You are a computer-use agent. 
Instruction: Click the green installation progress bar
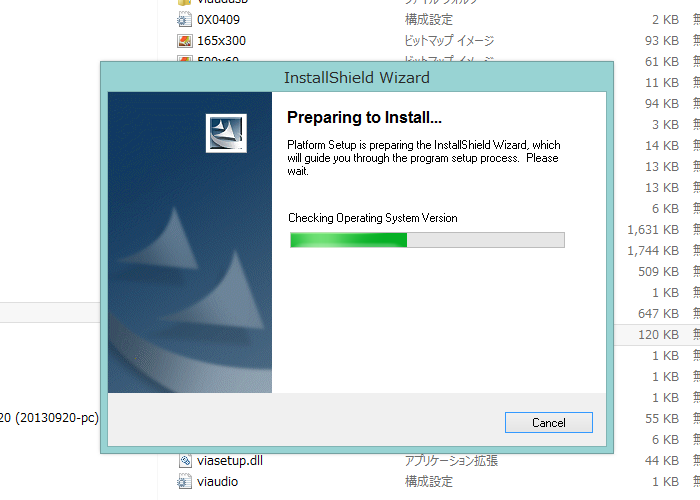pos(427,240)
